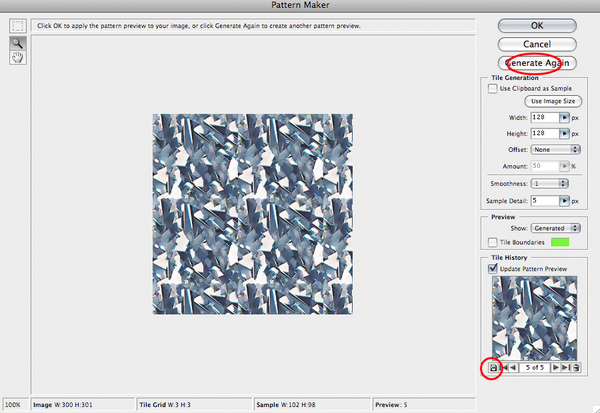Click the Sample Detail input field

[x=545, y=201]
